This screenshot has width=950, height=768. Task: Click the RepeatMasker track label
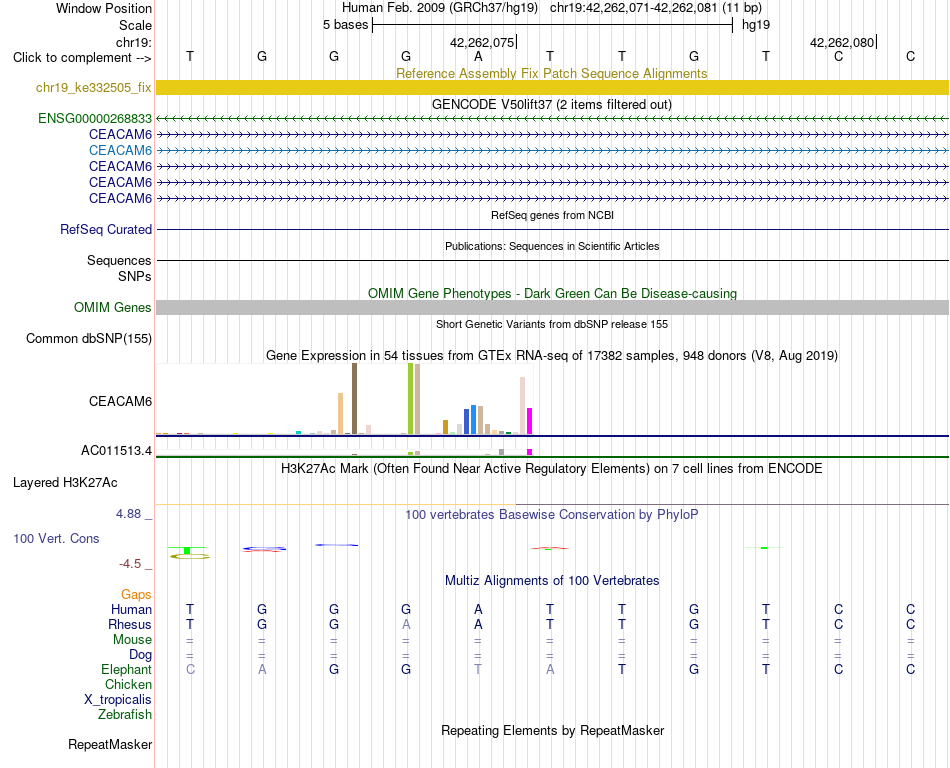[x=110, y=744]
